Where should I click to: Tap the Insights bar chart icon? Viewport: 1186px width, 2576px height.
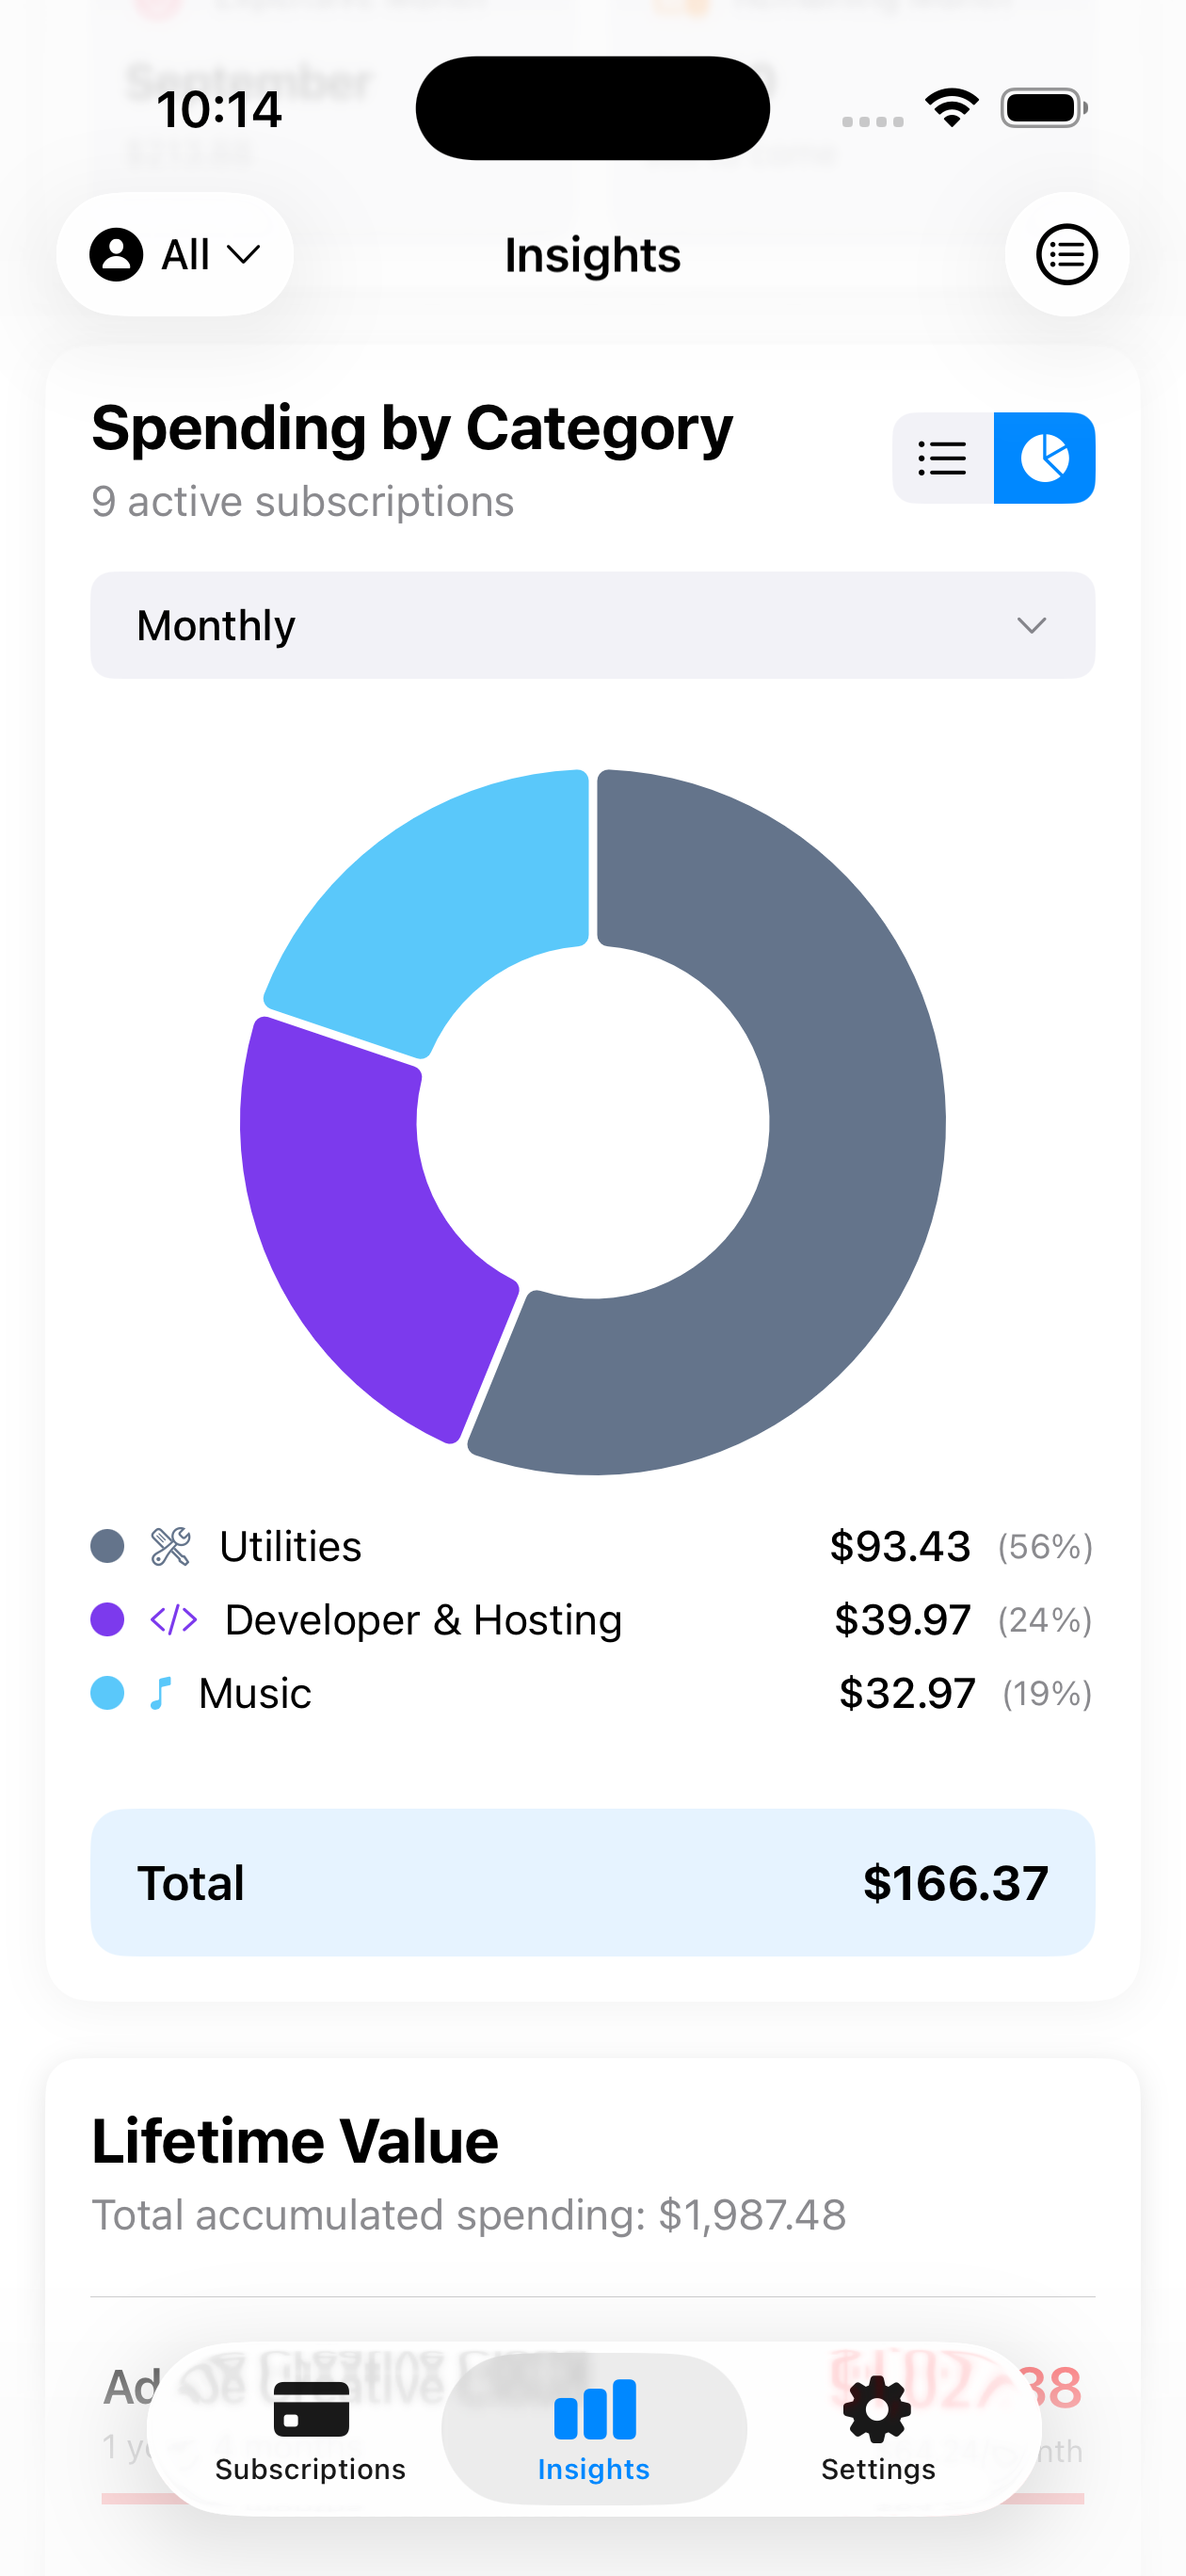point(594,2410)
